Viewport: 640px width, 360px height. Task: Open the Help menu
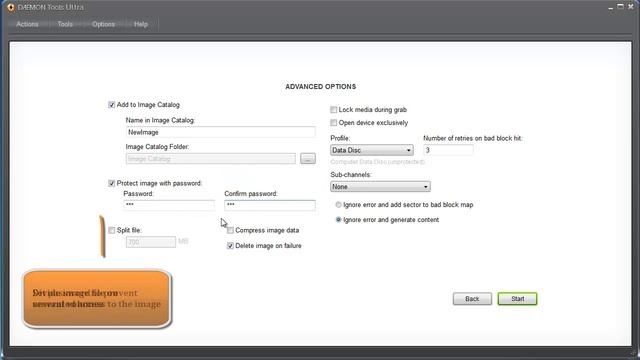click(141, 24)
